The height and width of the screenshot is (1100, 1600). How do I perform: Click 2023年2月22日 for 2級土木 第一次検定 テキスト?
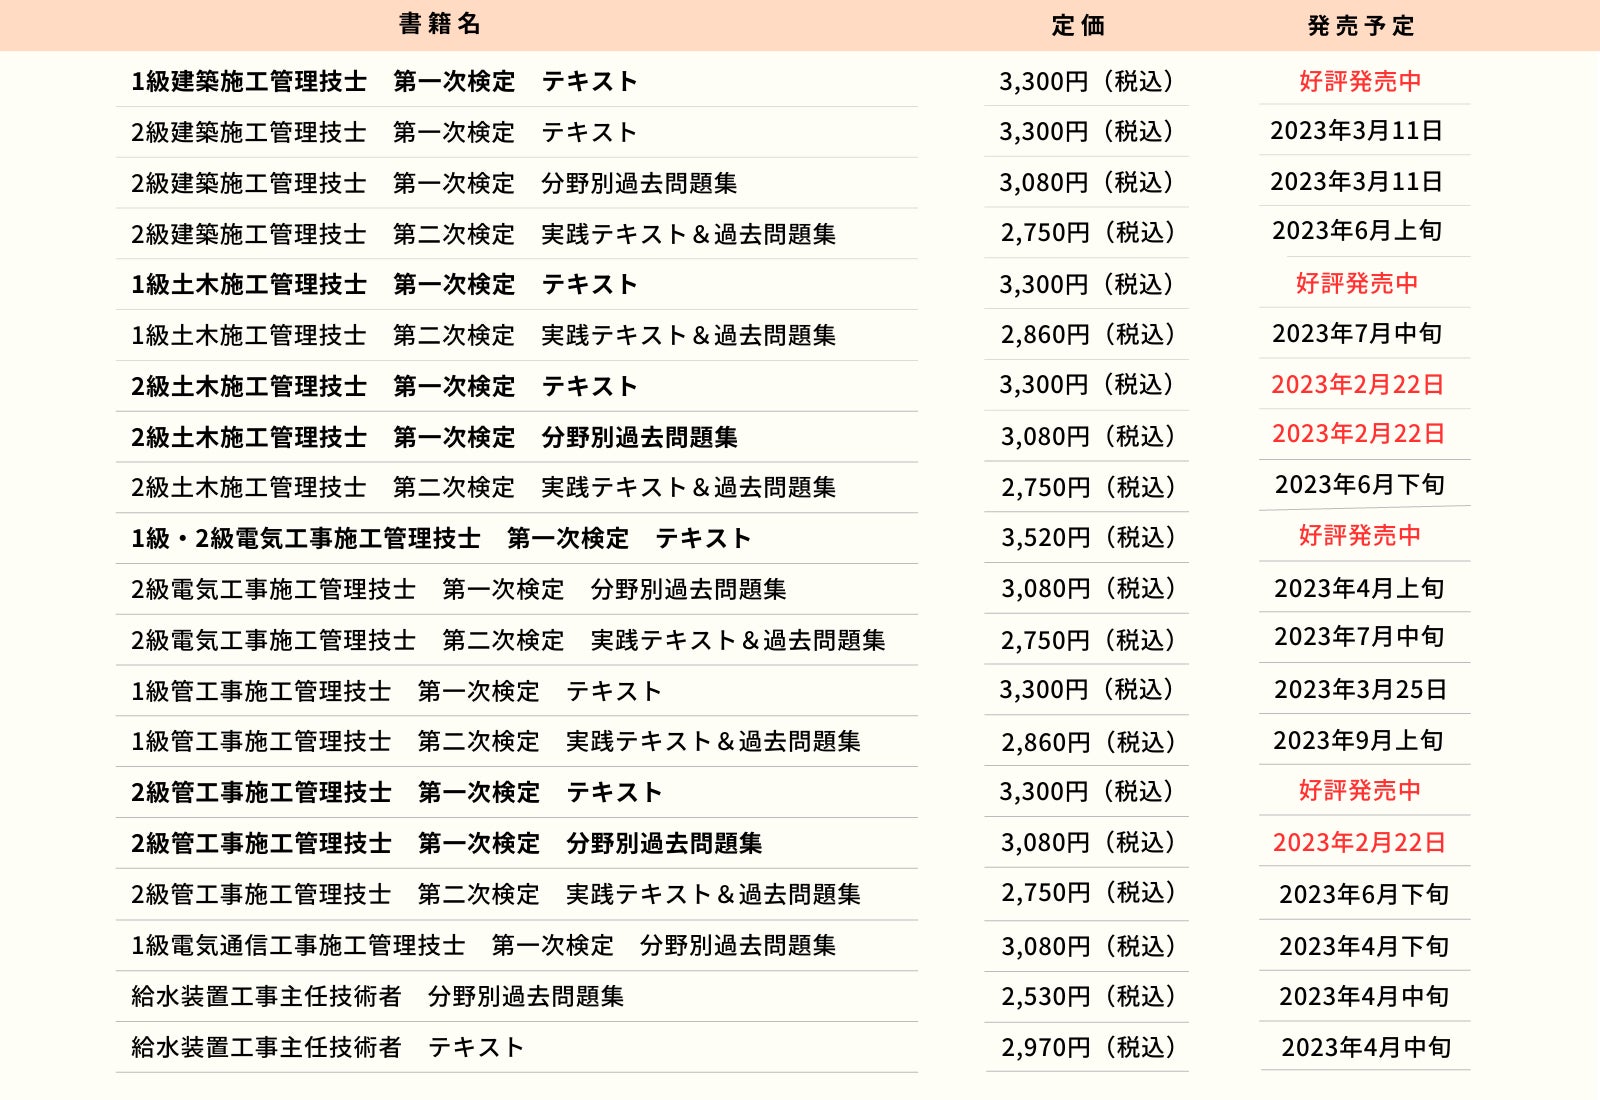[x=1357, y=384]
